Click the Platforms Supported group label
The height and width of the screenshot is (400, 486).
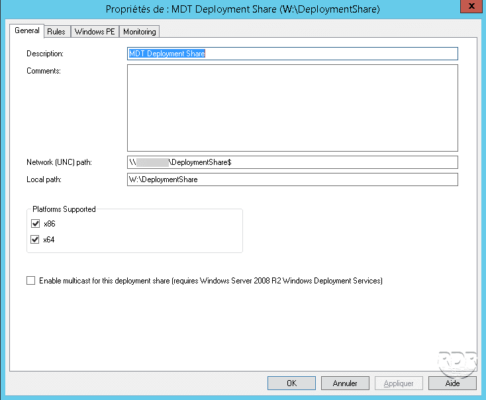[64, 209]
